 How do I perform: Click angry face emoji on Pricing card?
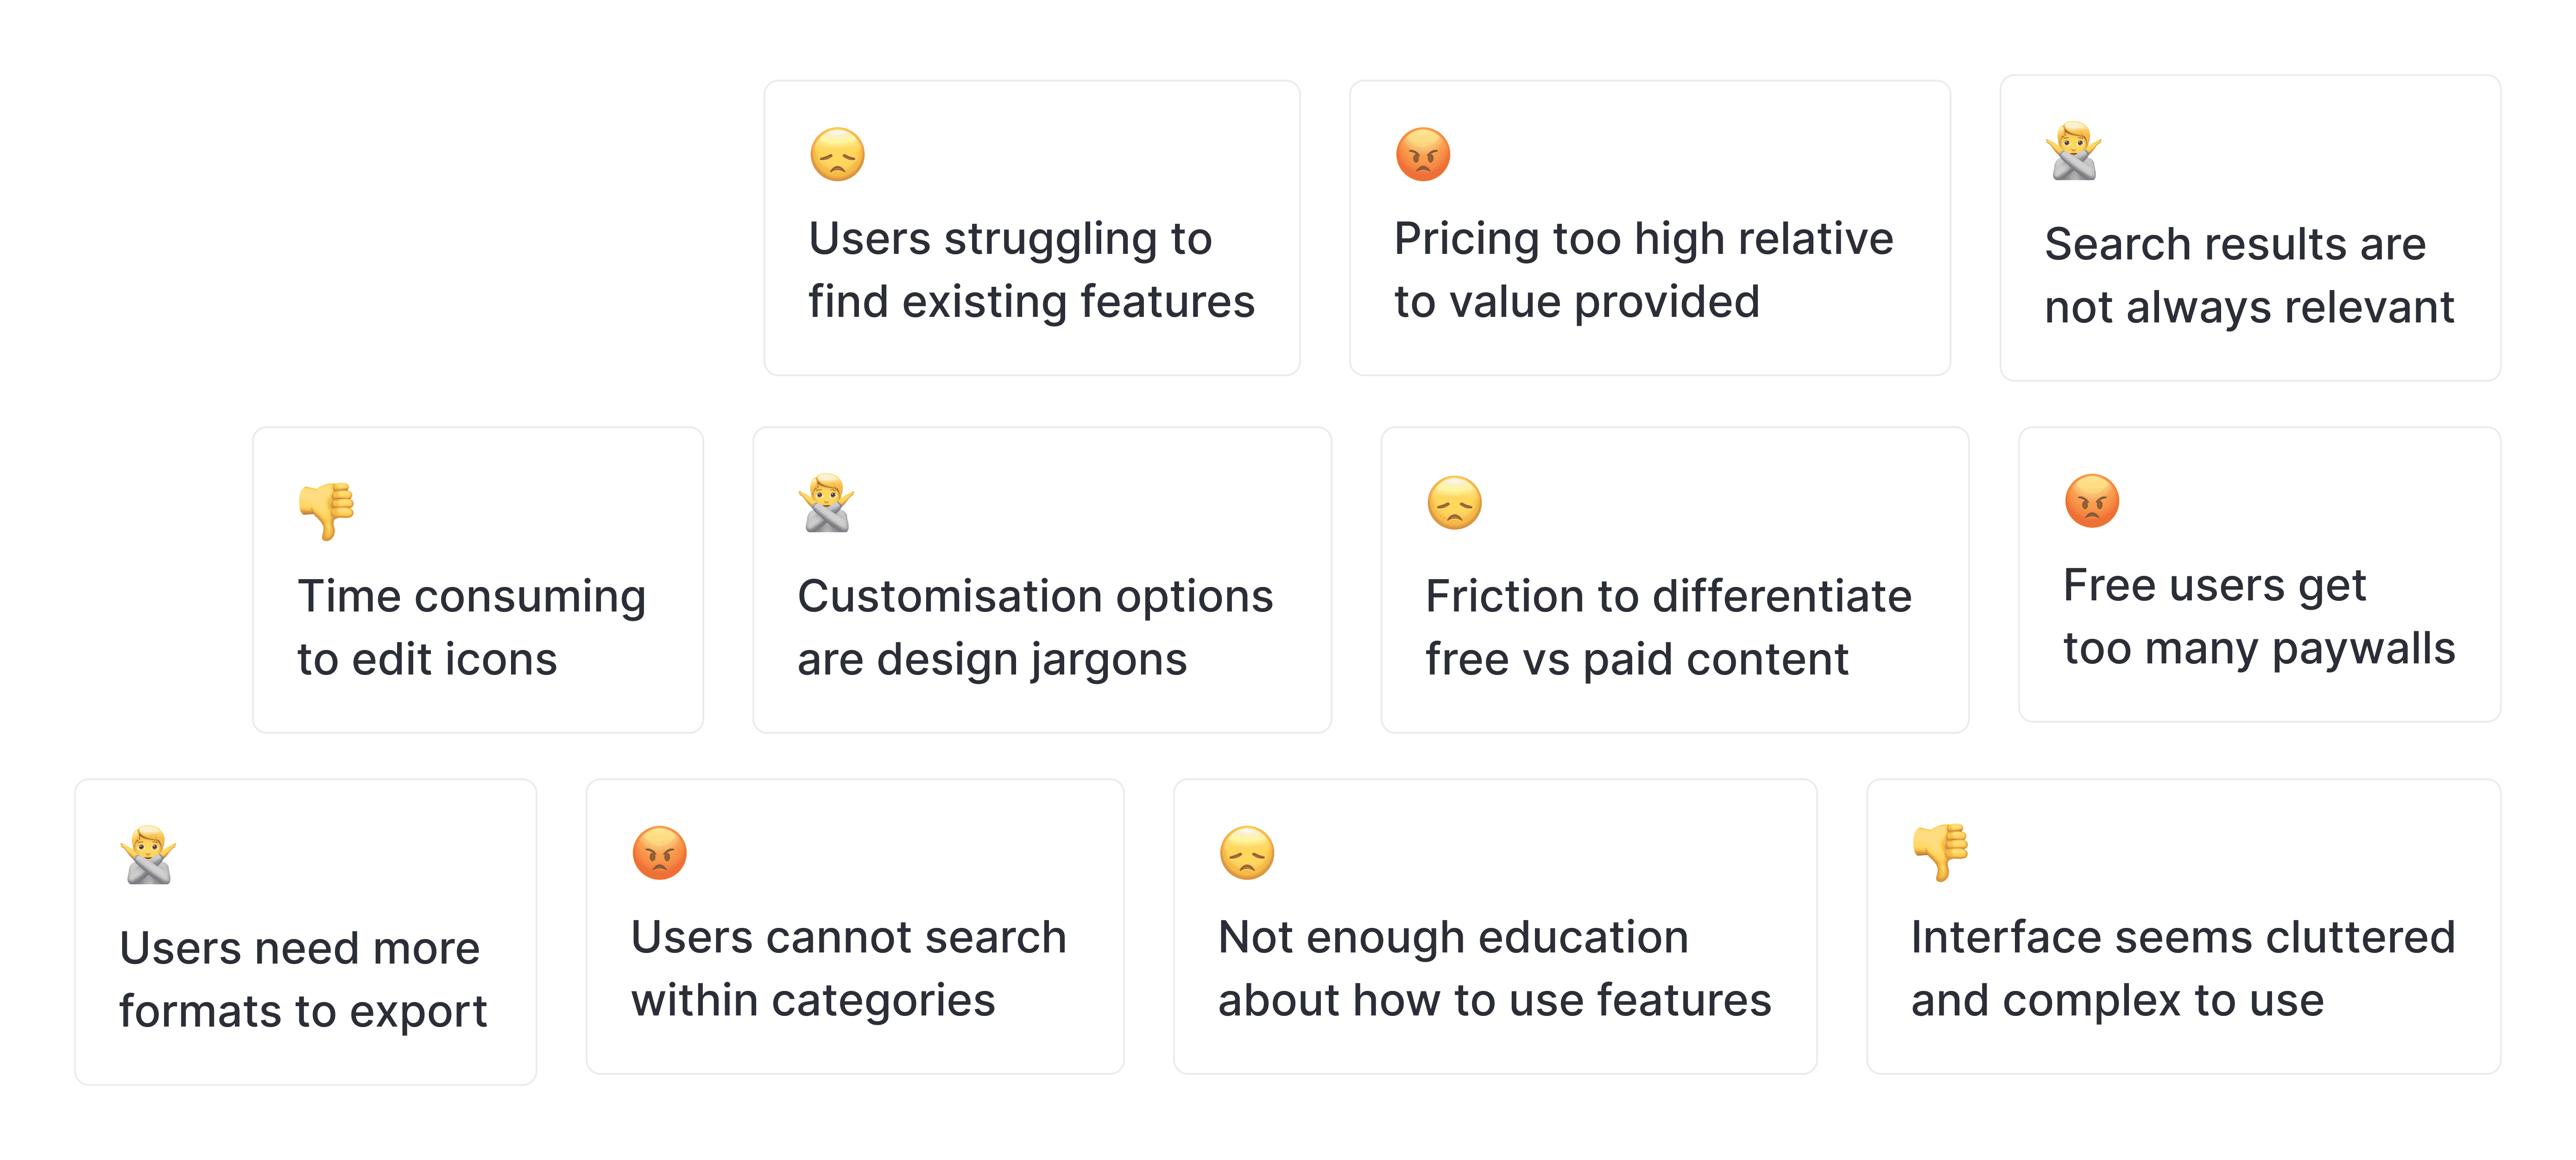[x=1422, y=154]
